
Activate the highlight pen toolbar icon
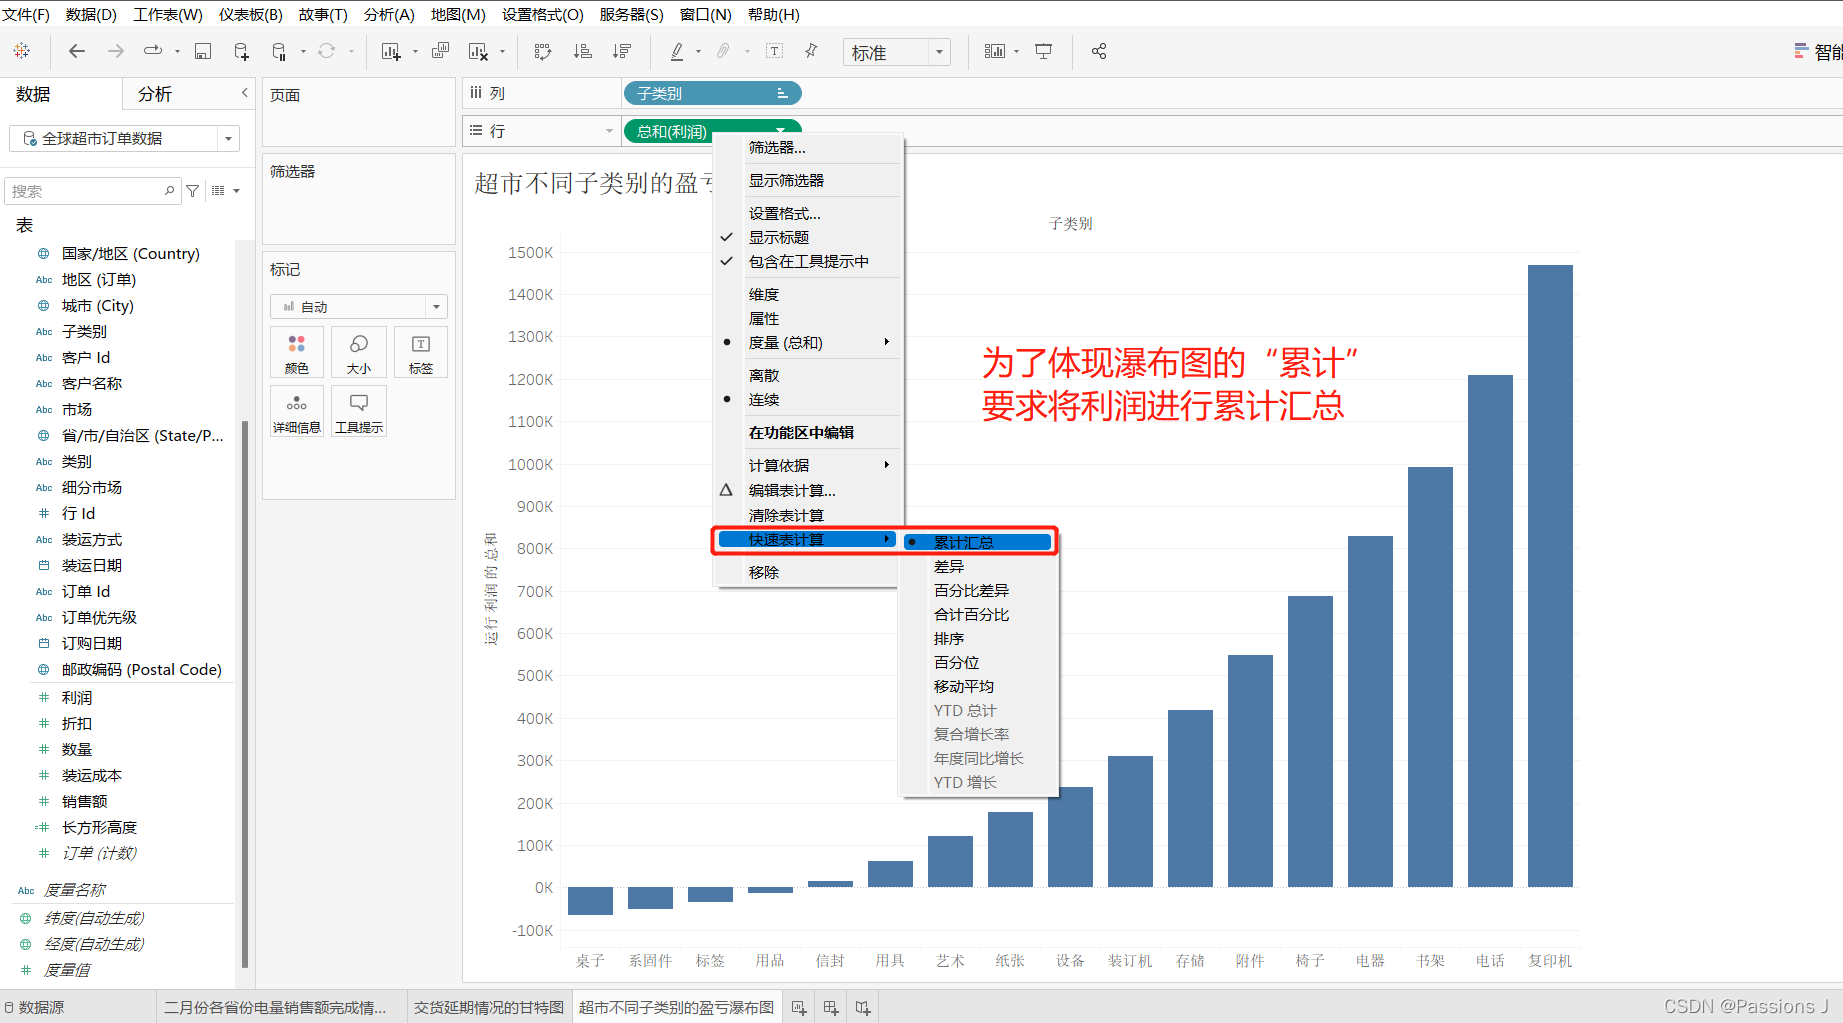(677, 51)
